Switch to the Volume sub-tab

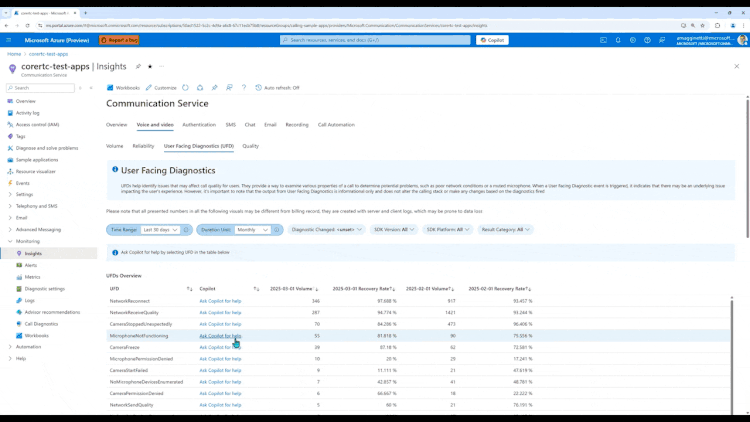coord(114,146)
